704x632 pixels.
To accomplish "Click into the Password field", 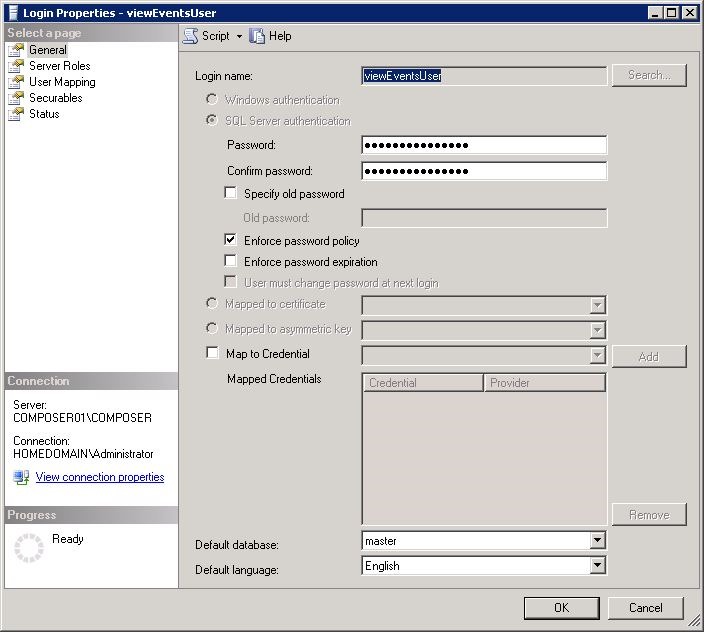I will [x=484, y=145].
